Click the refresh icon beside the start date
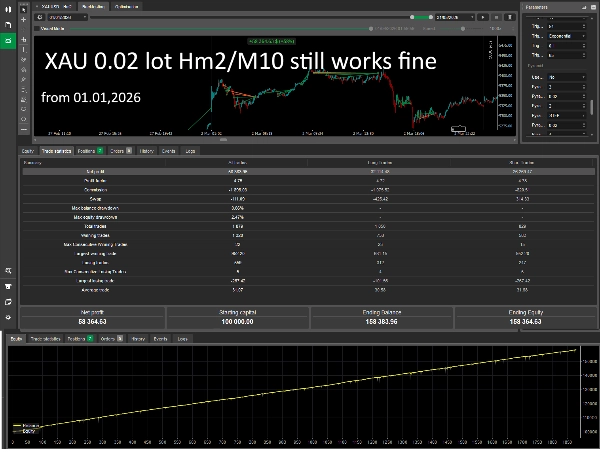The width and height of the screenshot is (600, 452). (x=40, y=17)
